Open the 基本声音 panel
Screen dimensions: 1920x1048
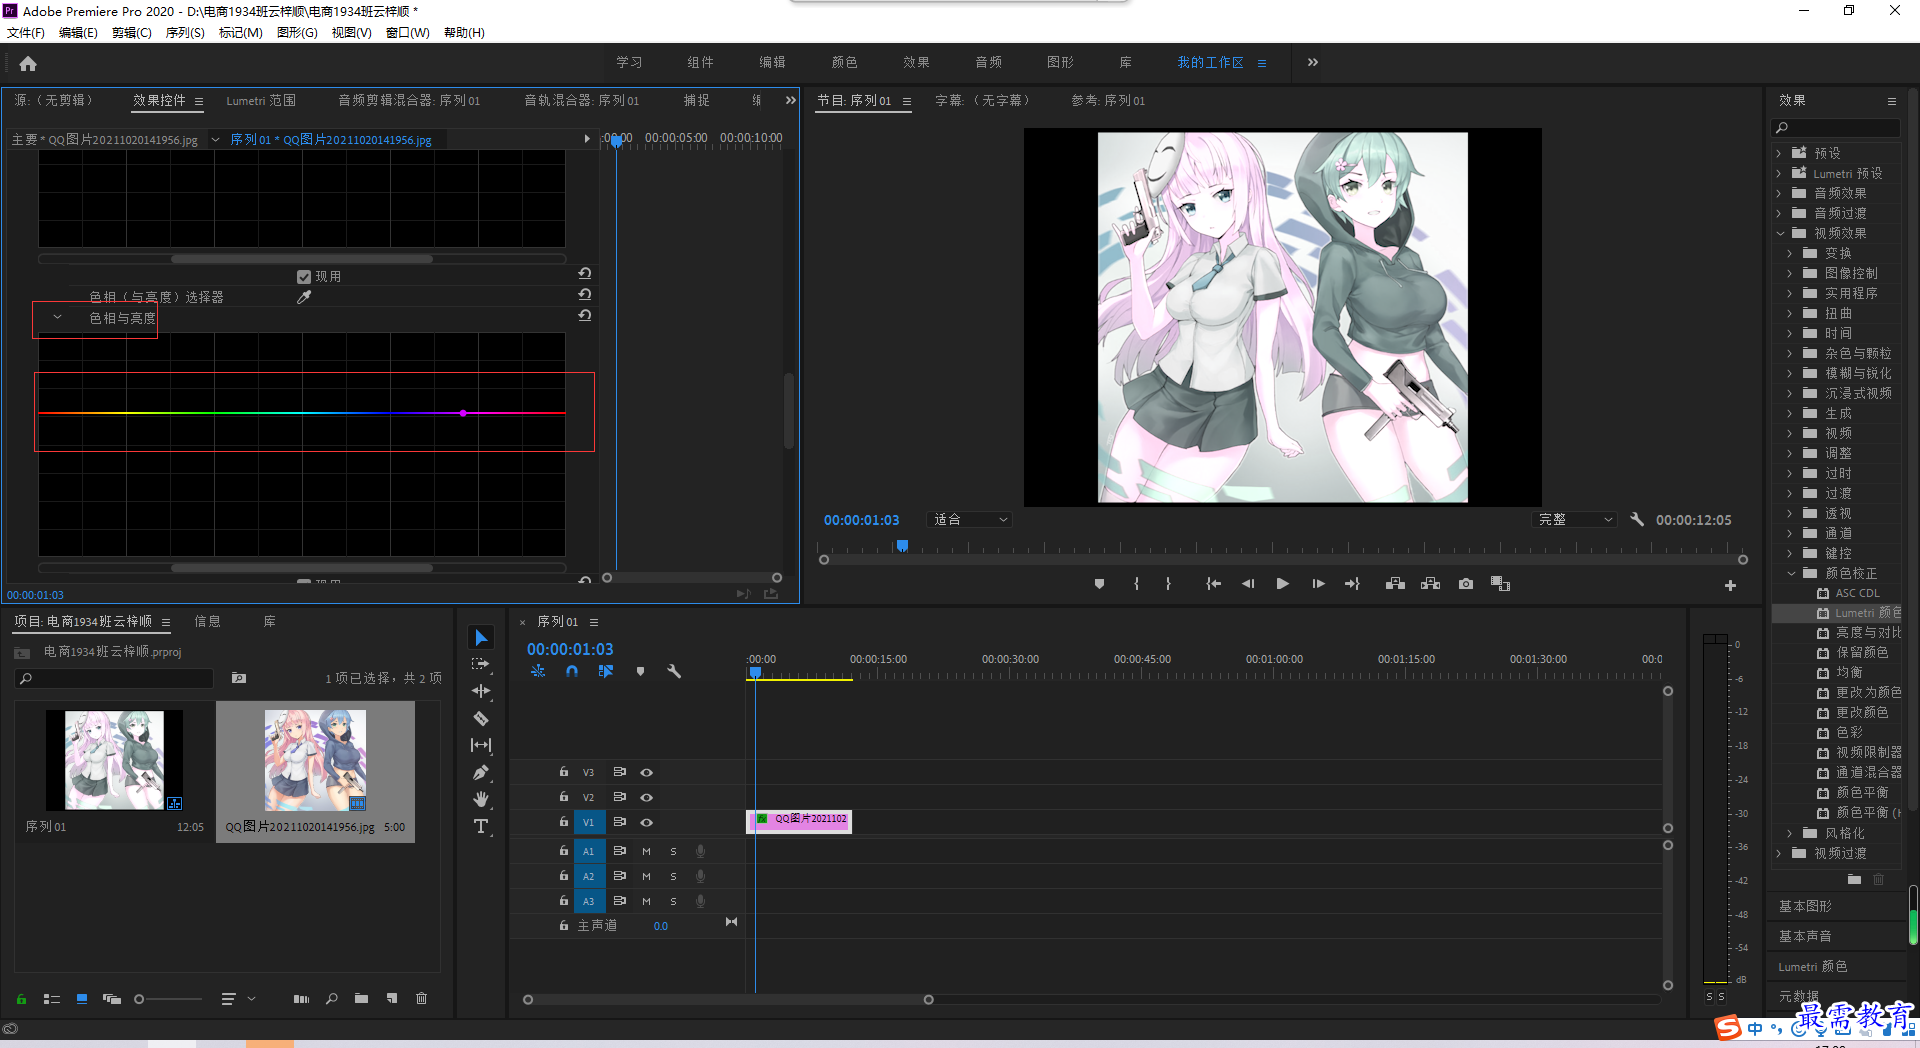pyautogui.click(x=1805, y=936)
